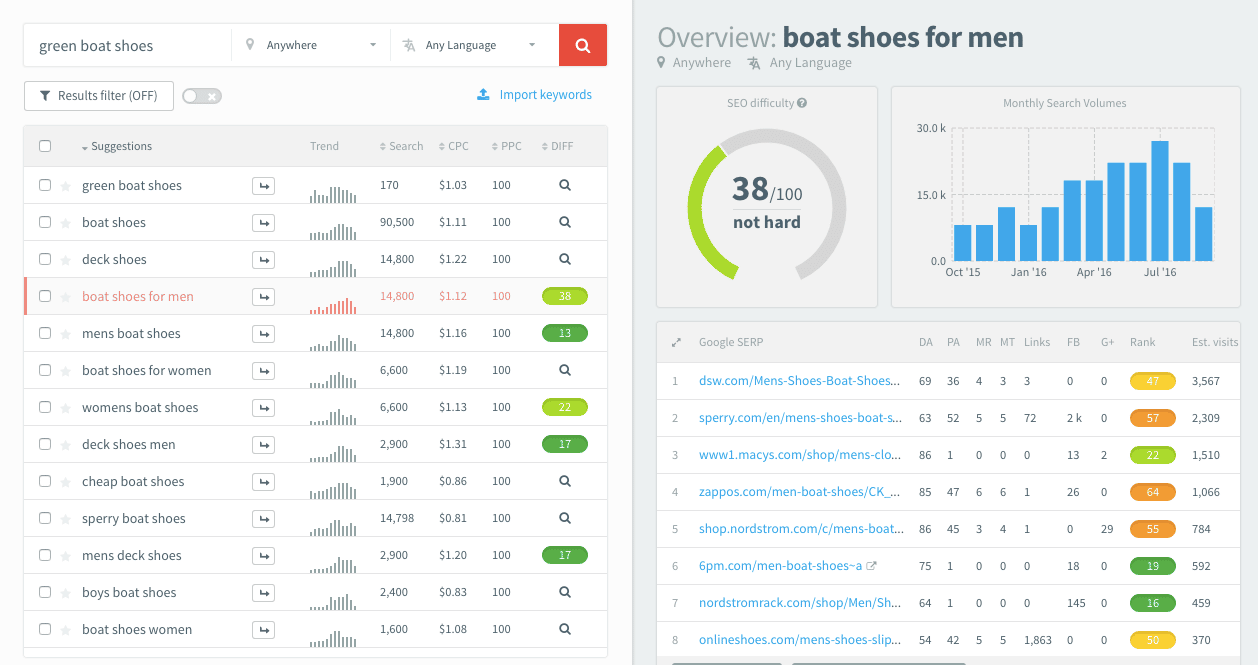Image resolution: width=1258 pixels, height=665 pixels.
Task: Star the boat shoes keyword
Action: (x=66, y=223)
